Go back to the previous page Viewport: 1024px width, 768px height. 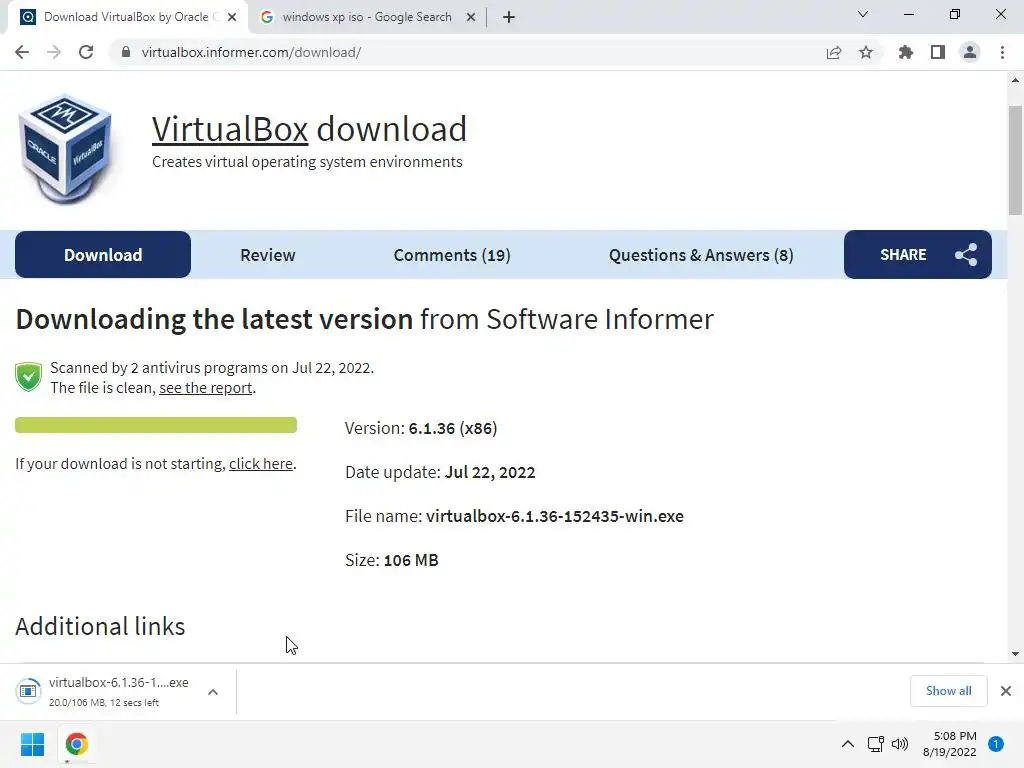[22, 52]
